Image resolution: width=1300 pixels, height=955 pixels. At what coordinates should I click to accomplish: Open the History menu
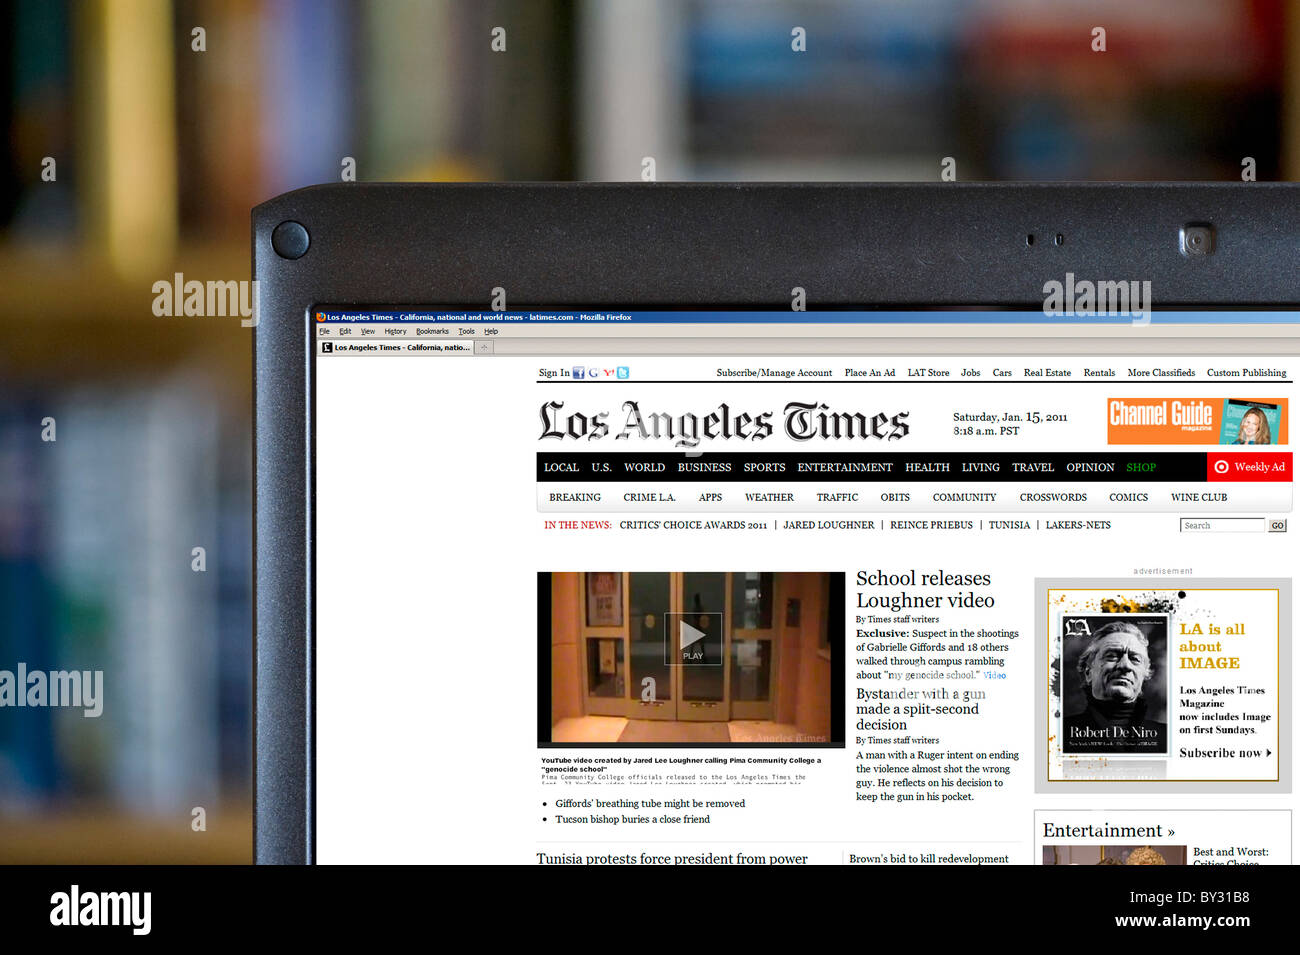(395, 331)
